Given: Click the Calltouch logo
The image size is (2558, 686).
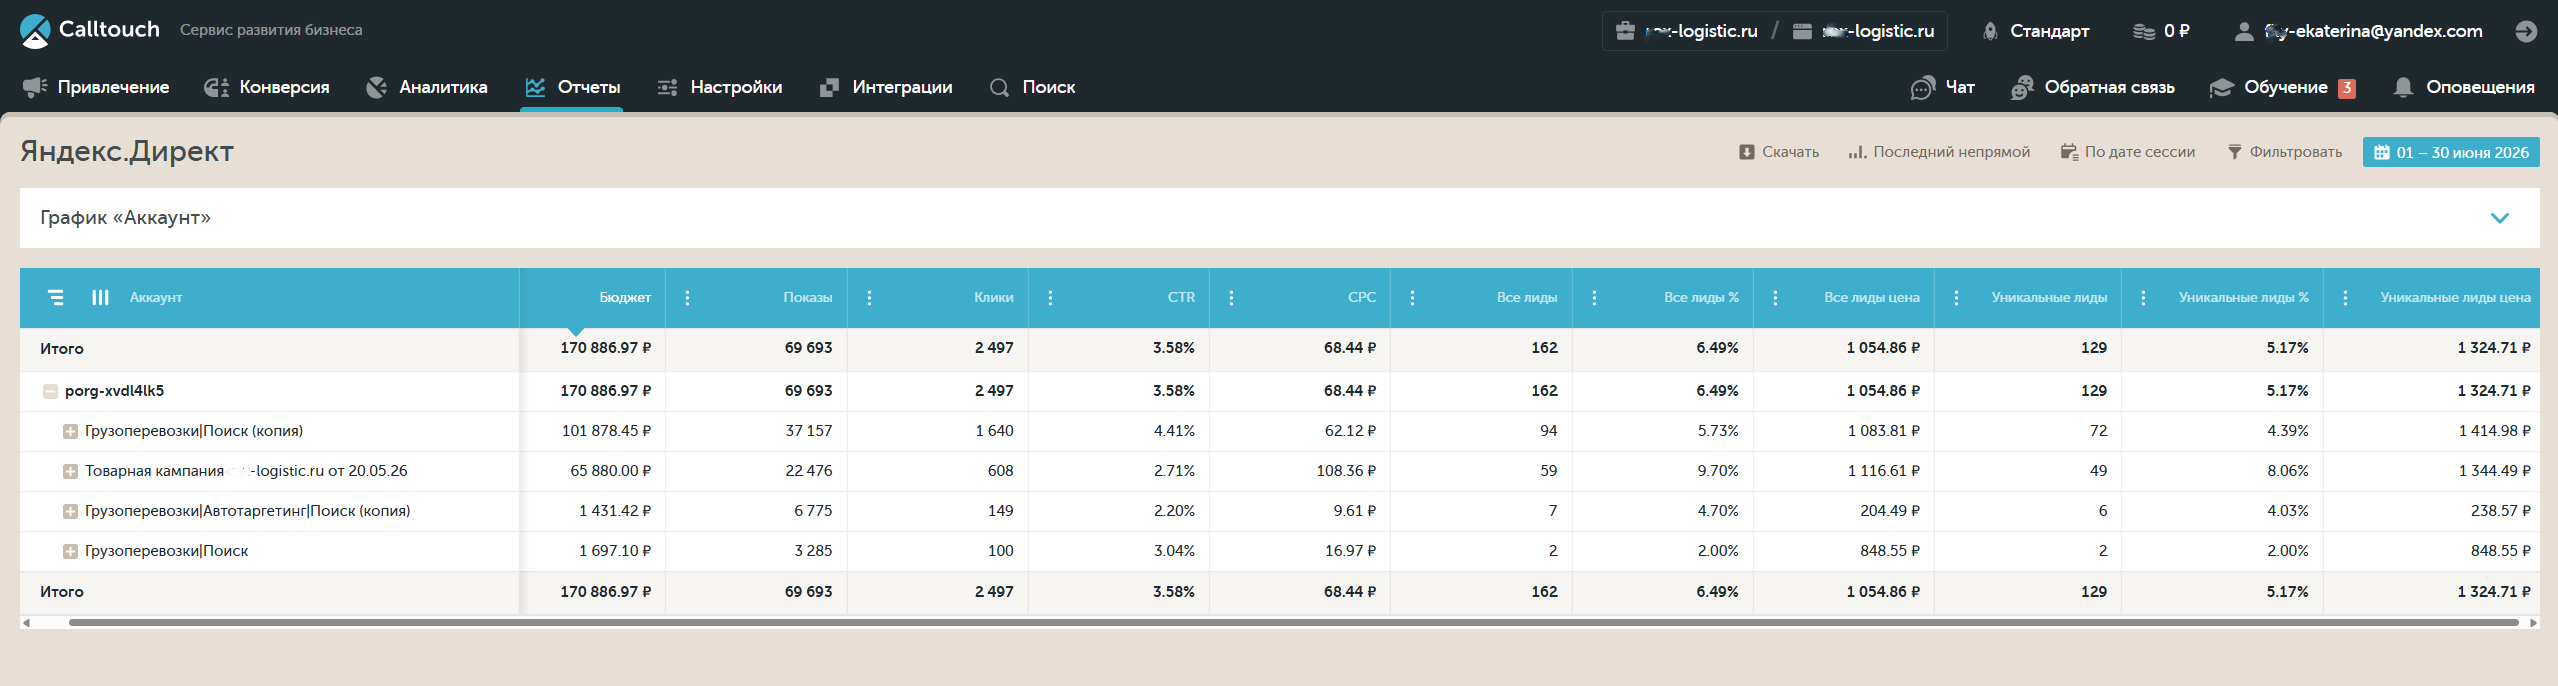Looking at the screenshot, I should 90,30.
